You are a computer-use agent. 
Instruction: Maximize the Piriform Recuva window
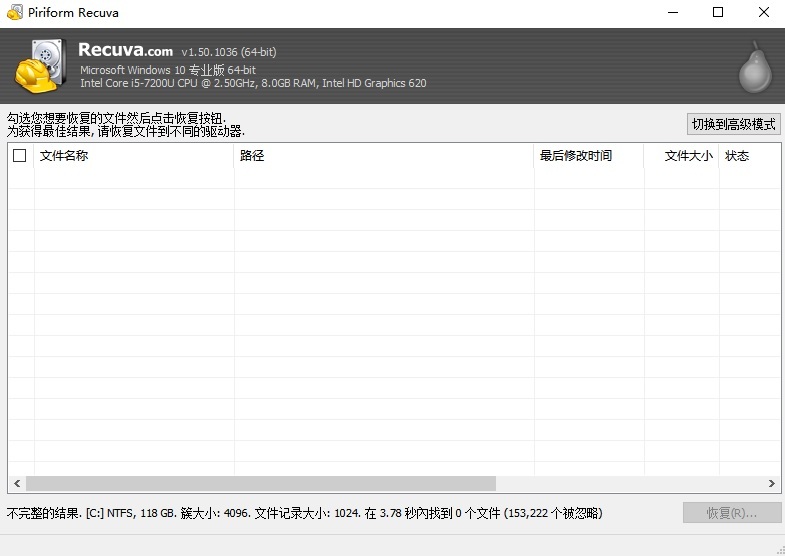(x=717, y=13)
